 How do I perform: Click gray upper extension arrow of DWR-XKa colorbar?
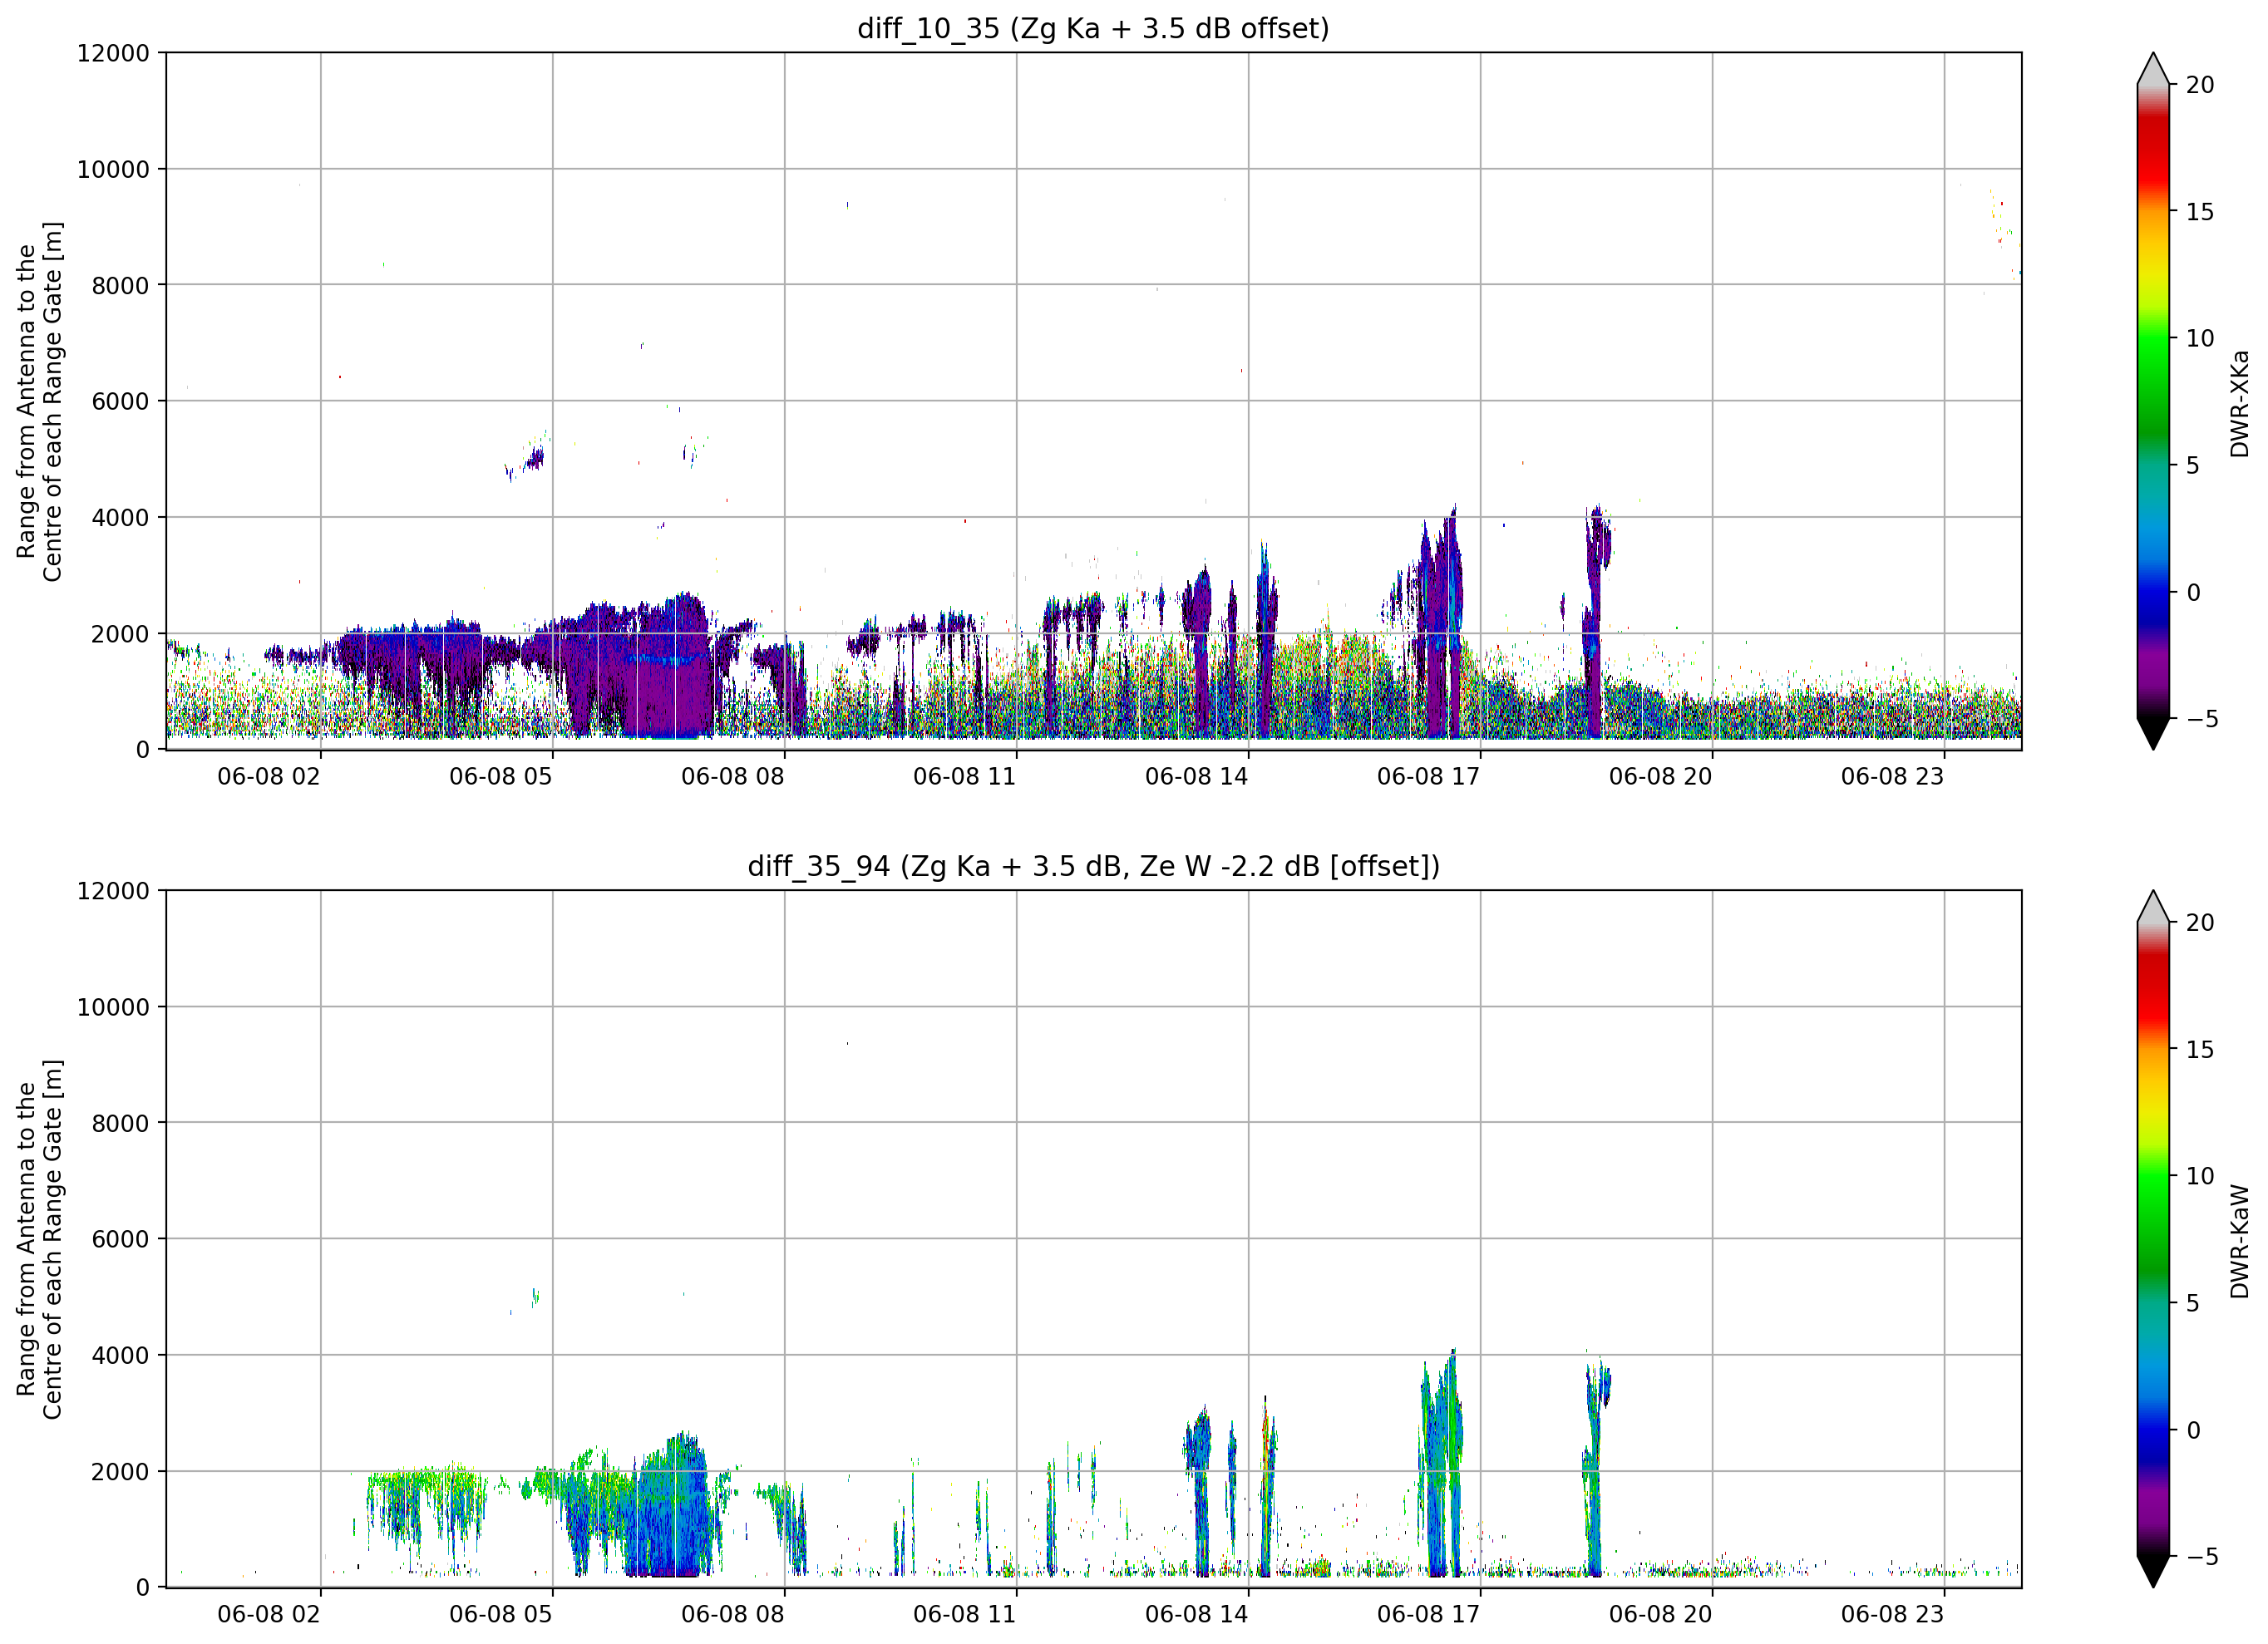[x=2153, y=69]
